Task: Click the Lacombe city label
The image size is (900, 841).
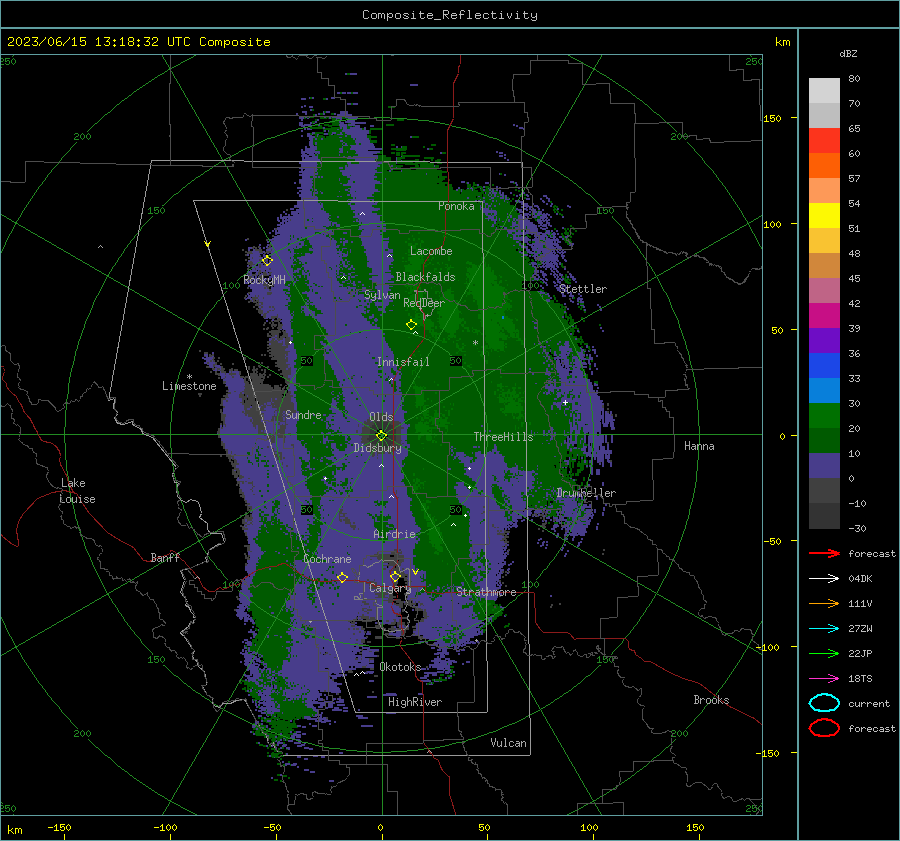Action: 431,251
